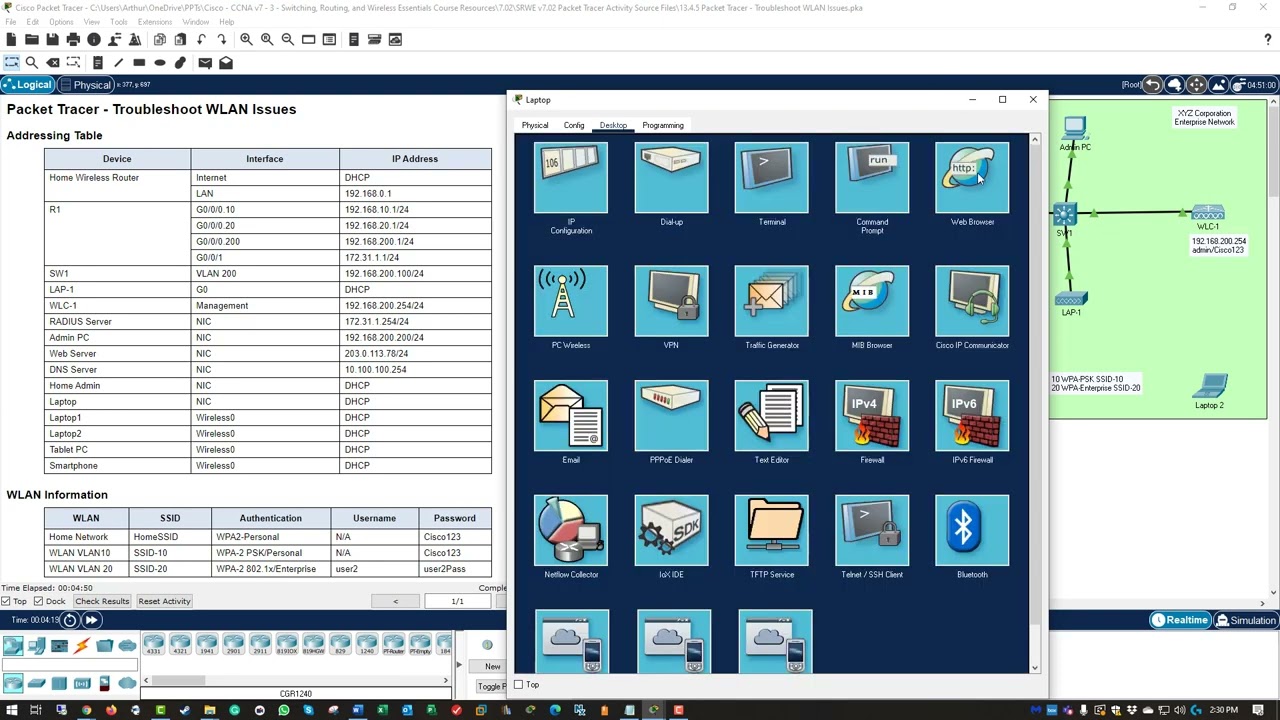
Task: Open the Email app
Action: [571, 416]
